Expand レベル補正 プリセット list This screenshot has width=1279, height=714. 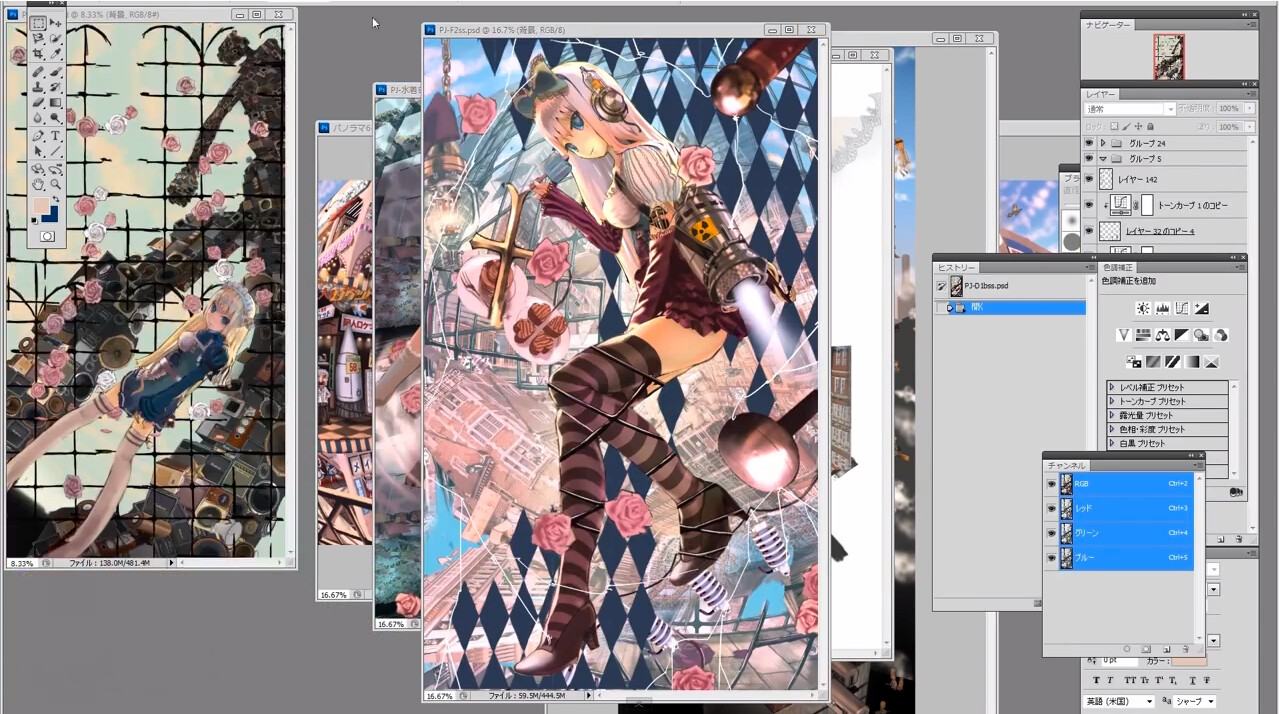[1112, 387]
